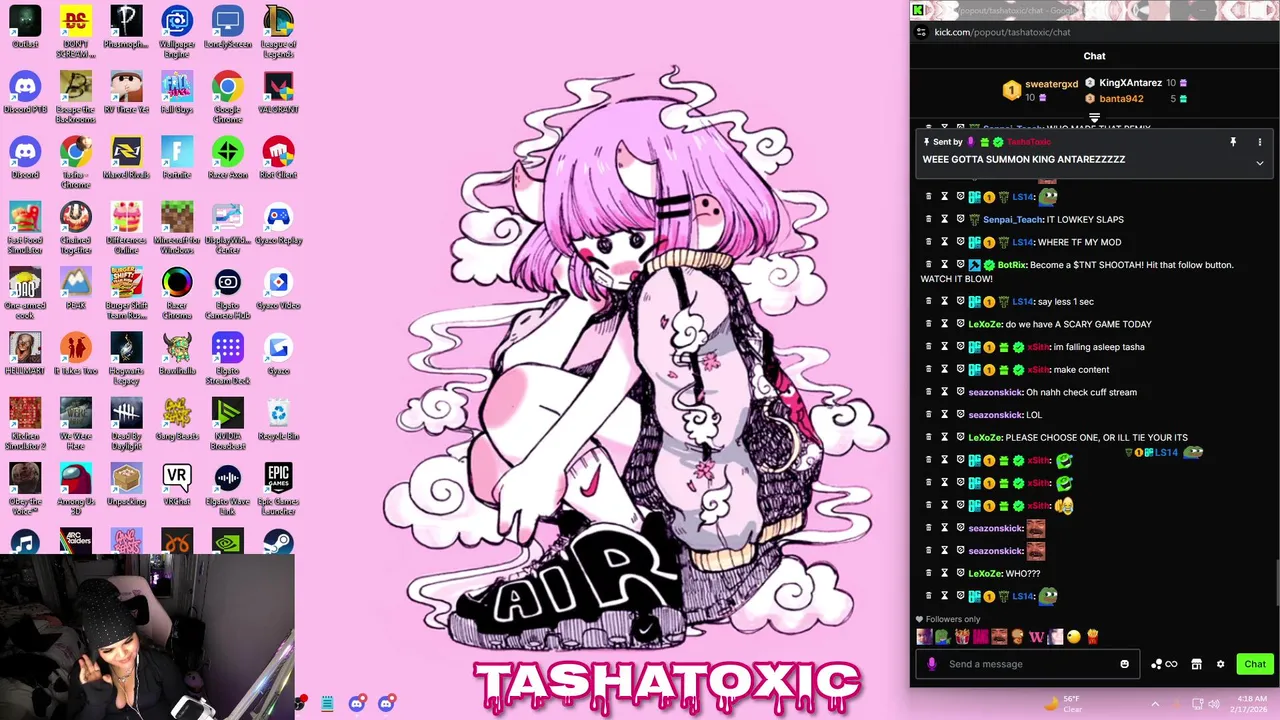This screenshot has height=720, width=1280.
Task: Launch Minecraft for Windows icon
Action: point(177,228)
